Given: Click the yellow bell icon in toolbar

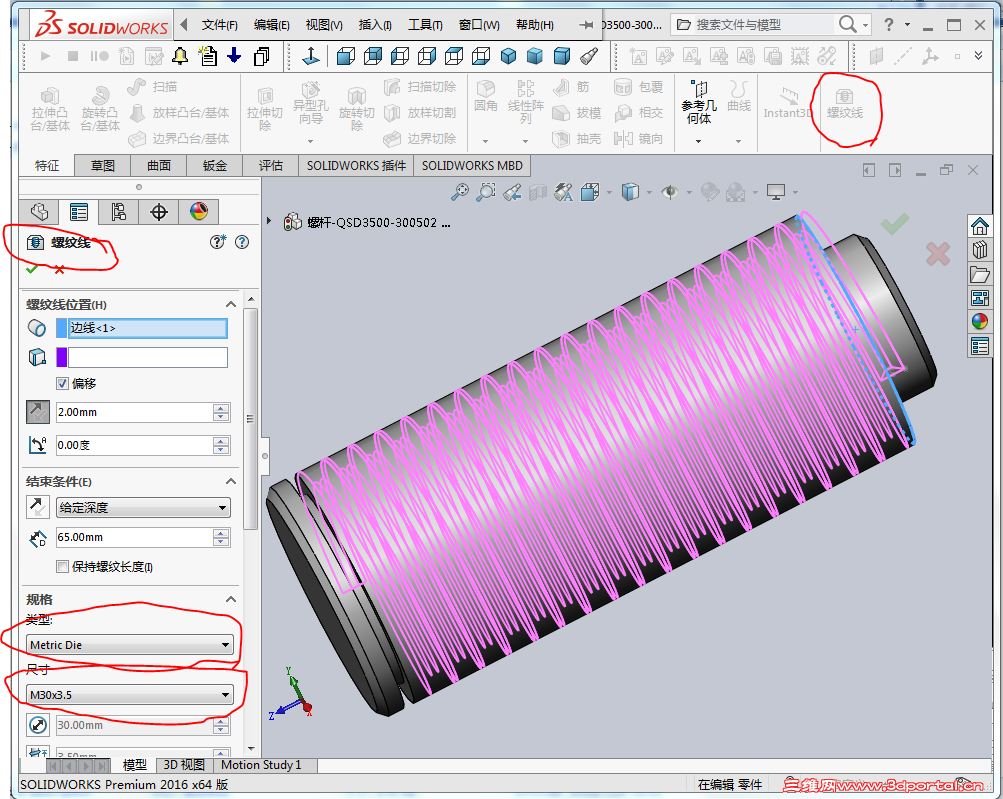Looking at the screenshot, I should pos(180,56).
